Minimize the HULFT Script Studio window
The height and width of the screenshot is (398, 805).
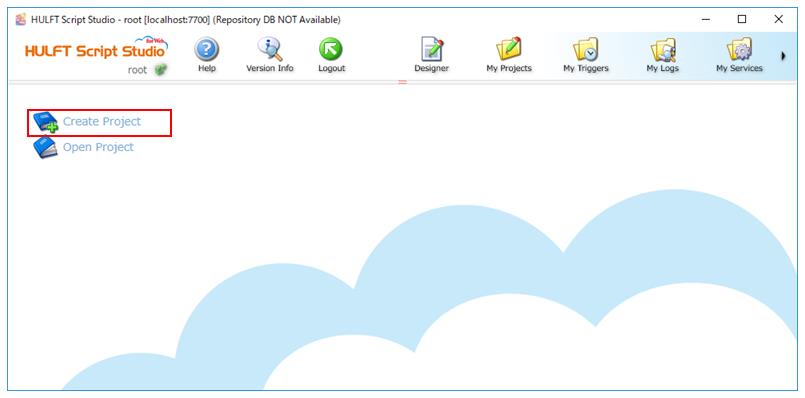[x=706, y=20]
